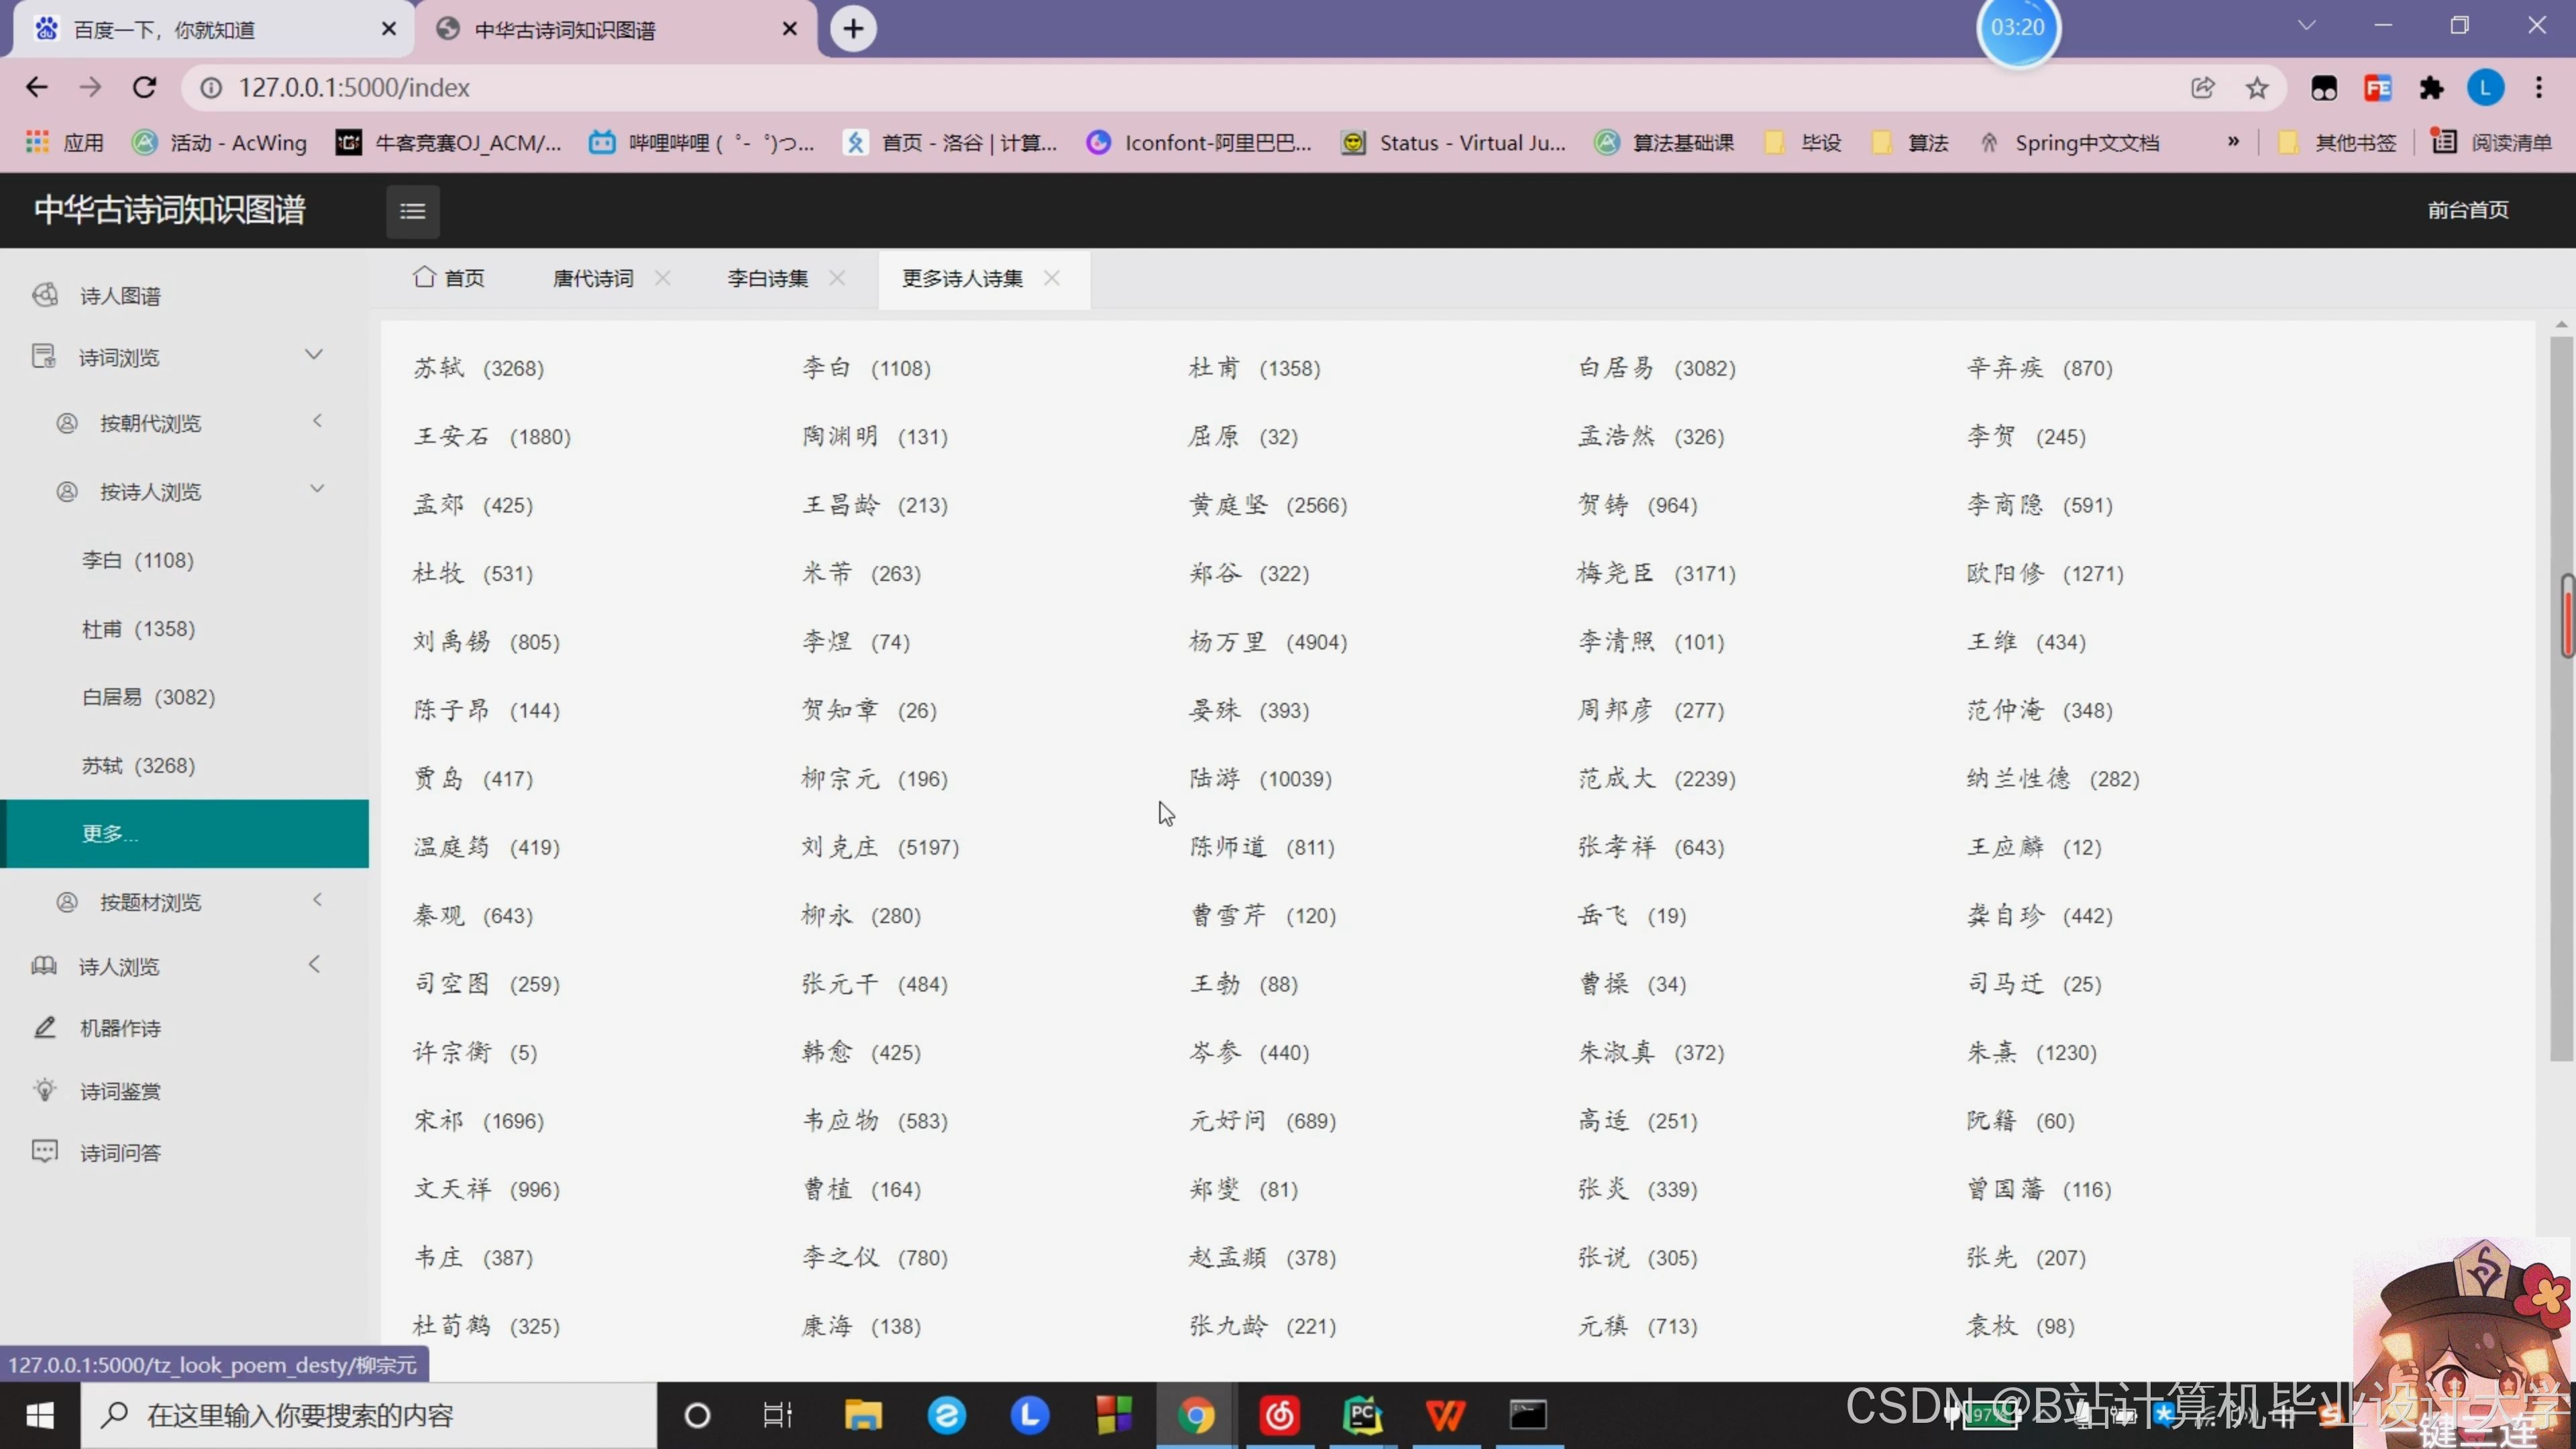
Task: Close the 更多诗人诗集 tab
Action: (x=1052, y=278)
